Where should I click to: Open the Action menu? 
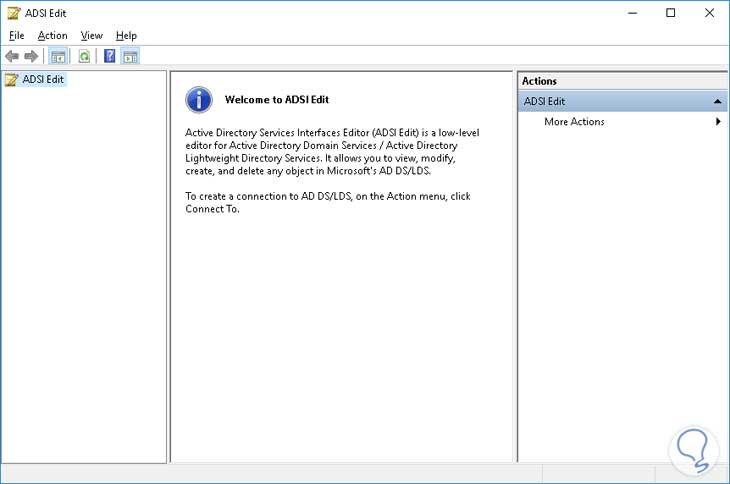point(53,35)
